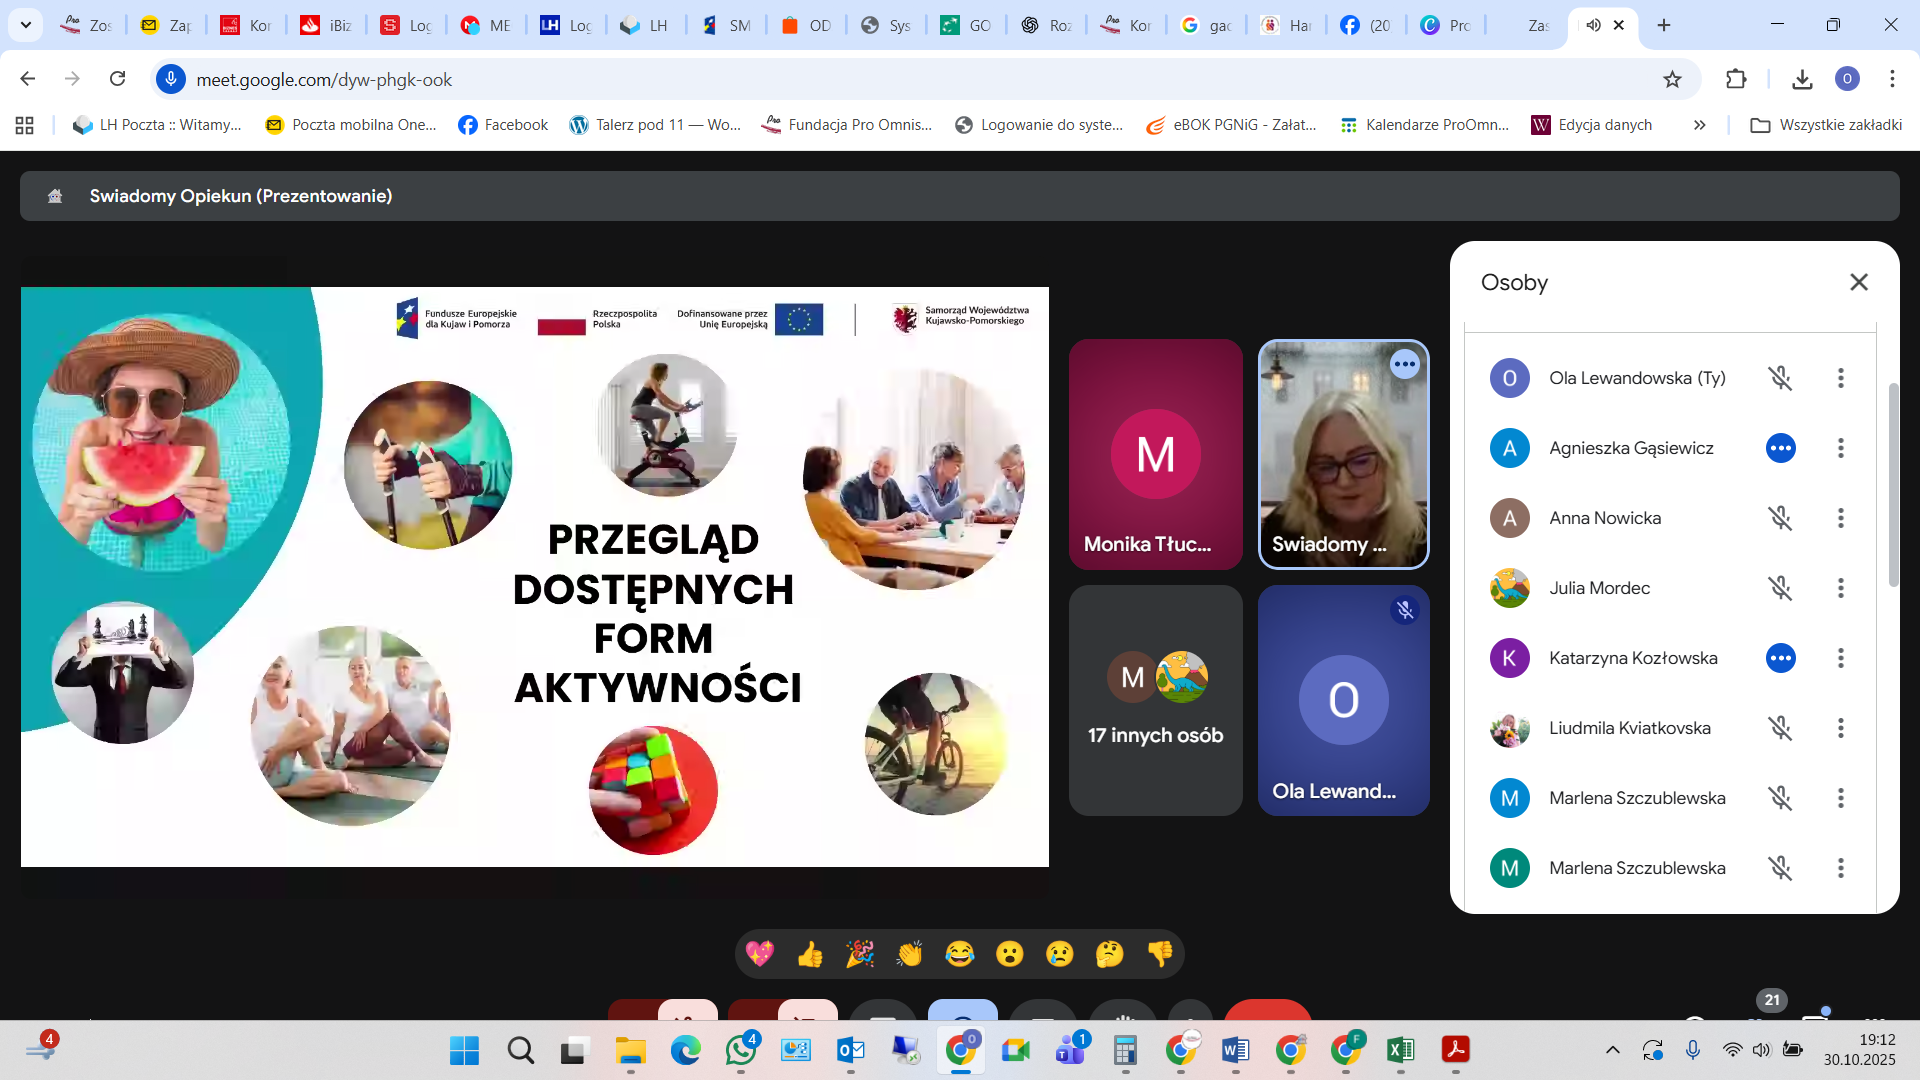Open more options for Katarzyna Kozłowska

click(1840, 658)
